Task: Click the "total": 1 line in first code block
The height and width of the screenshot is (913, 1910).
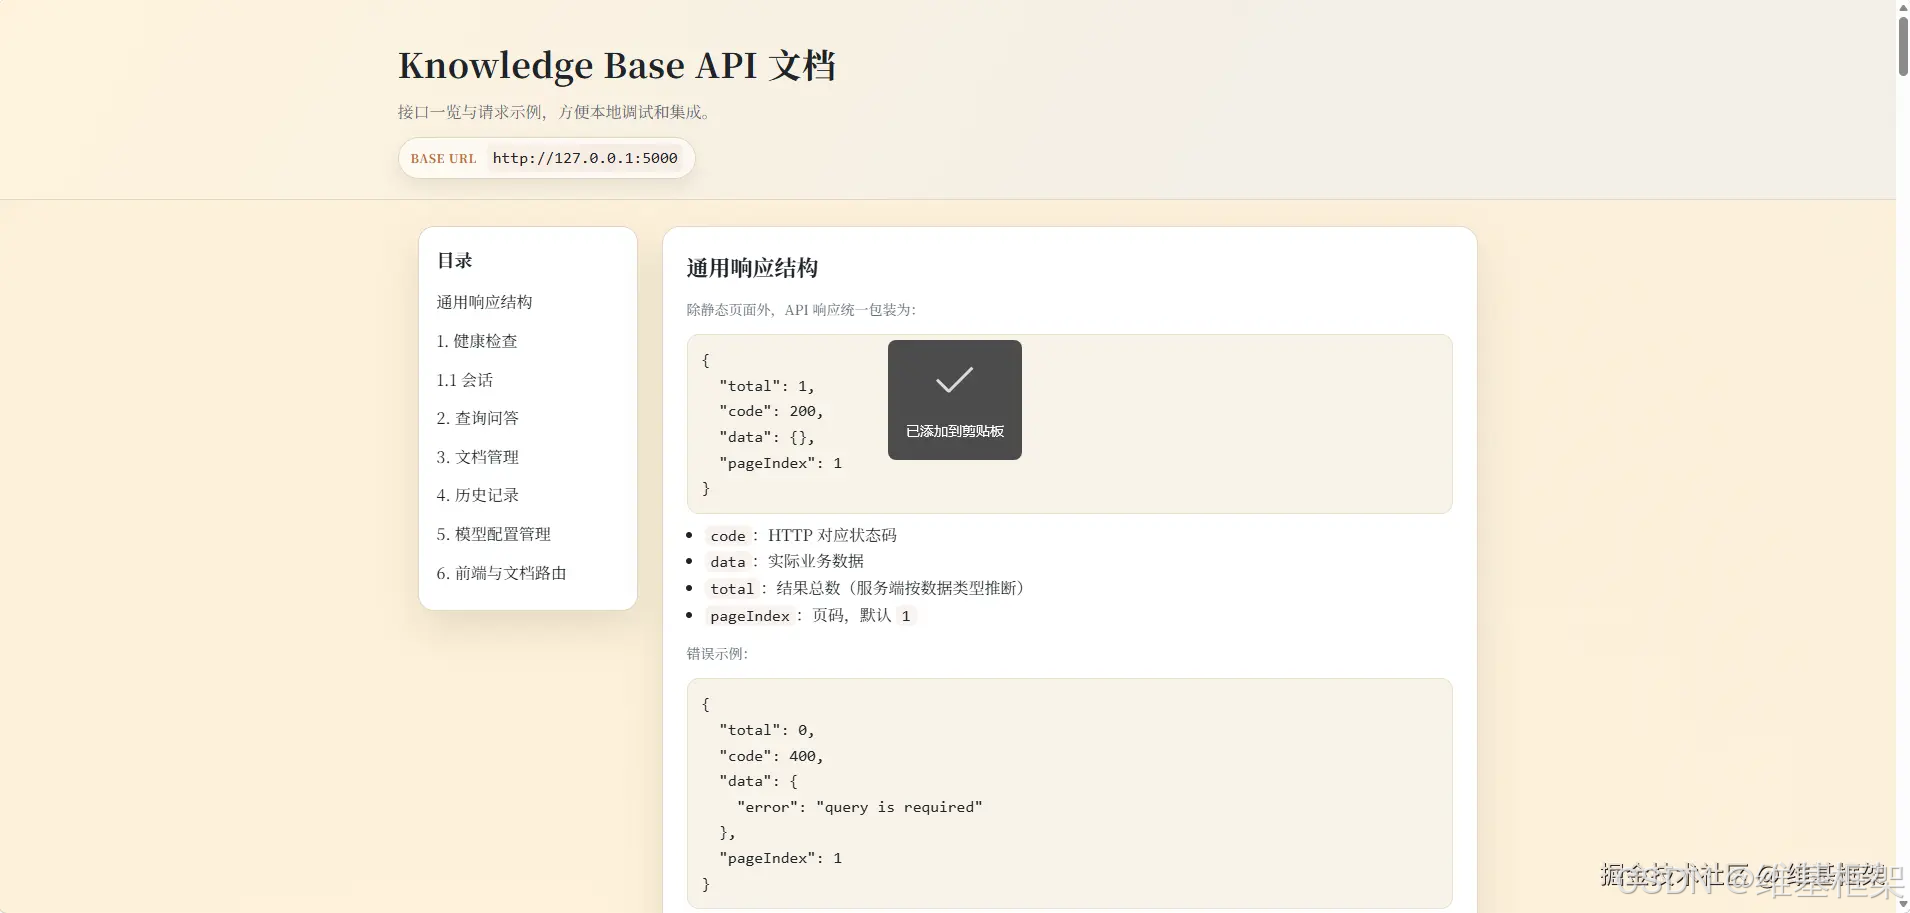Action: pyautogui.click(x=767, y=386)
